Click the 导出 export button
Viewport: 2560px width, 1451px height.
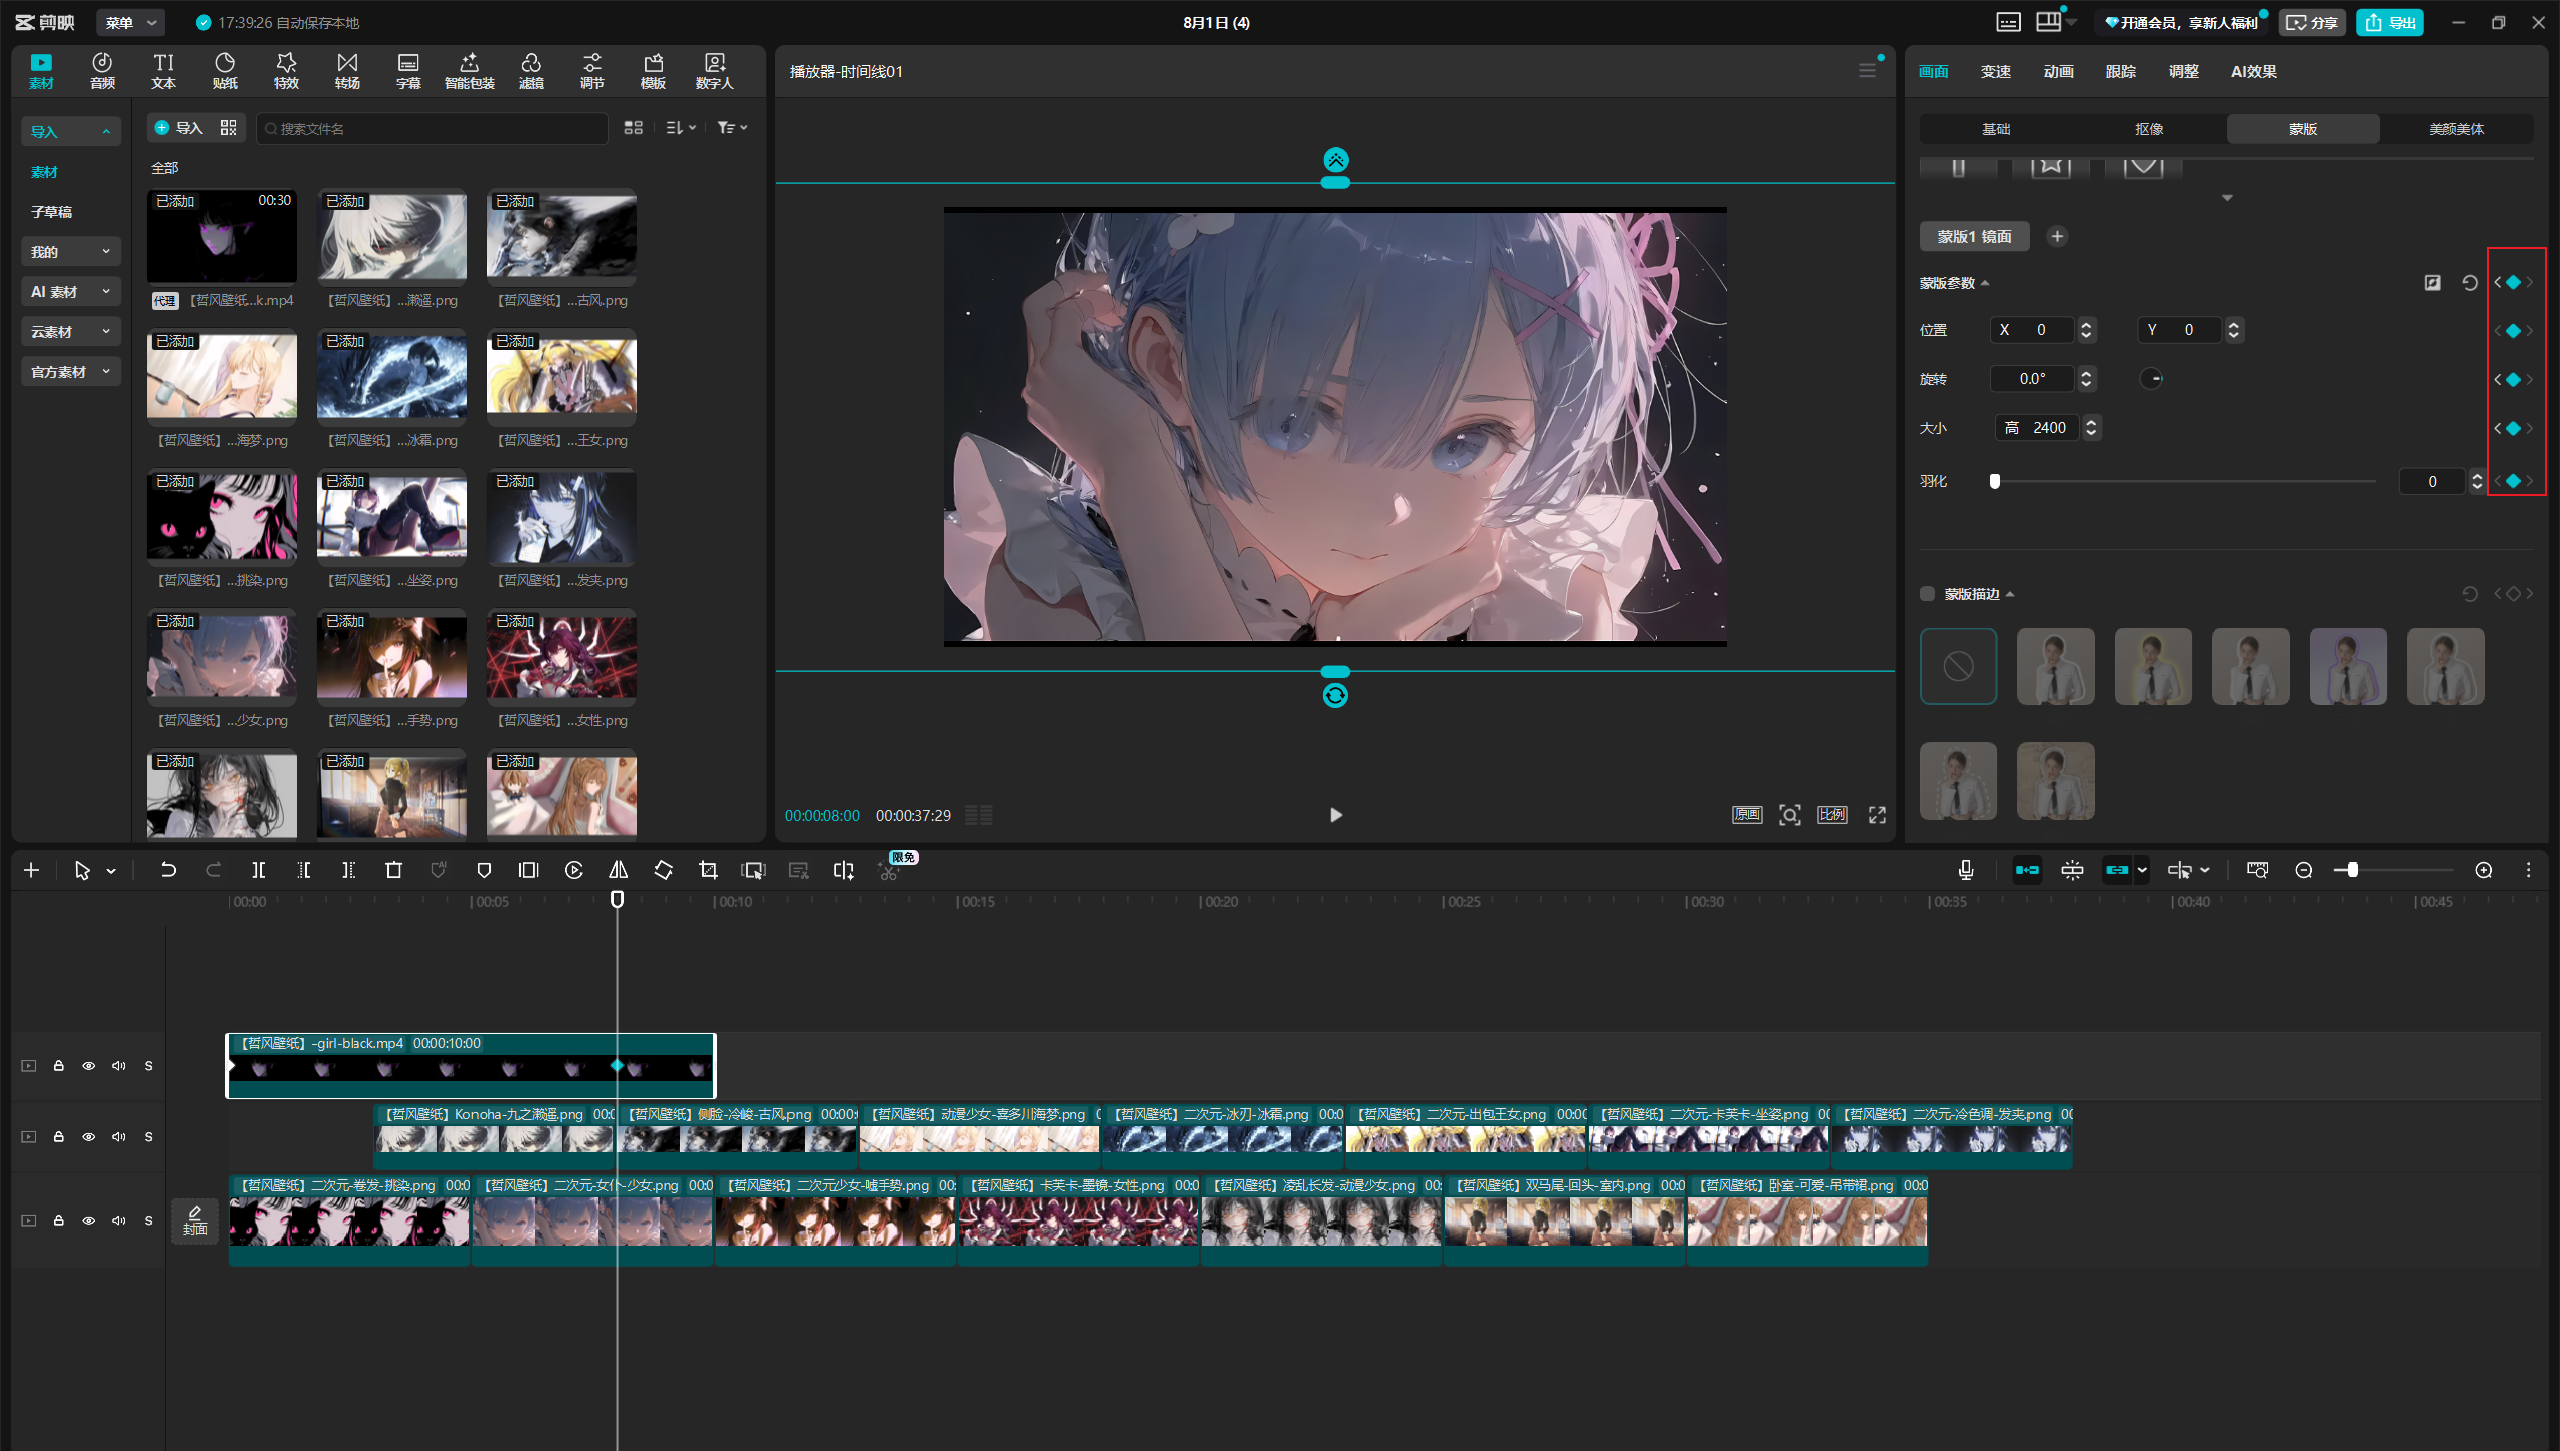pos(2390,22)
